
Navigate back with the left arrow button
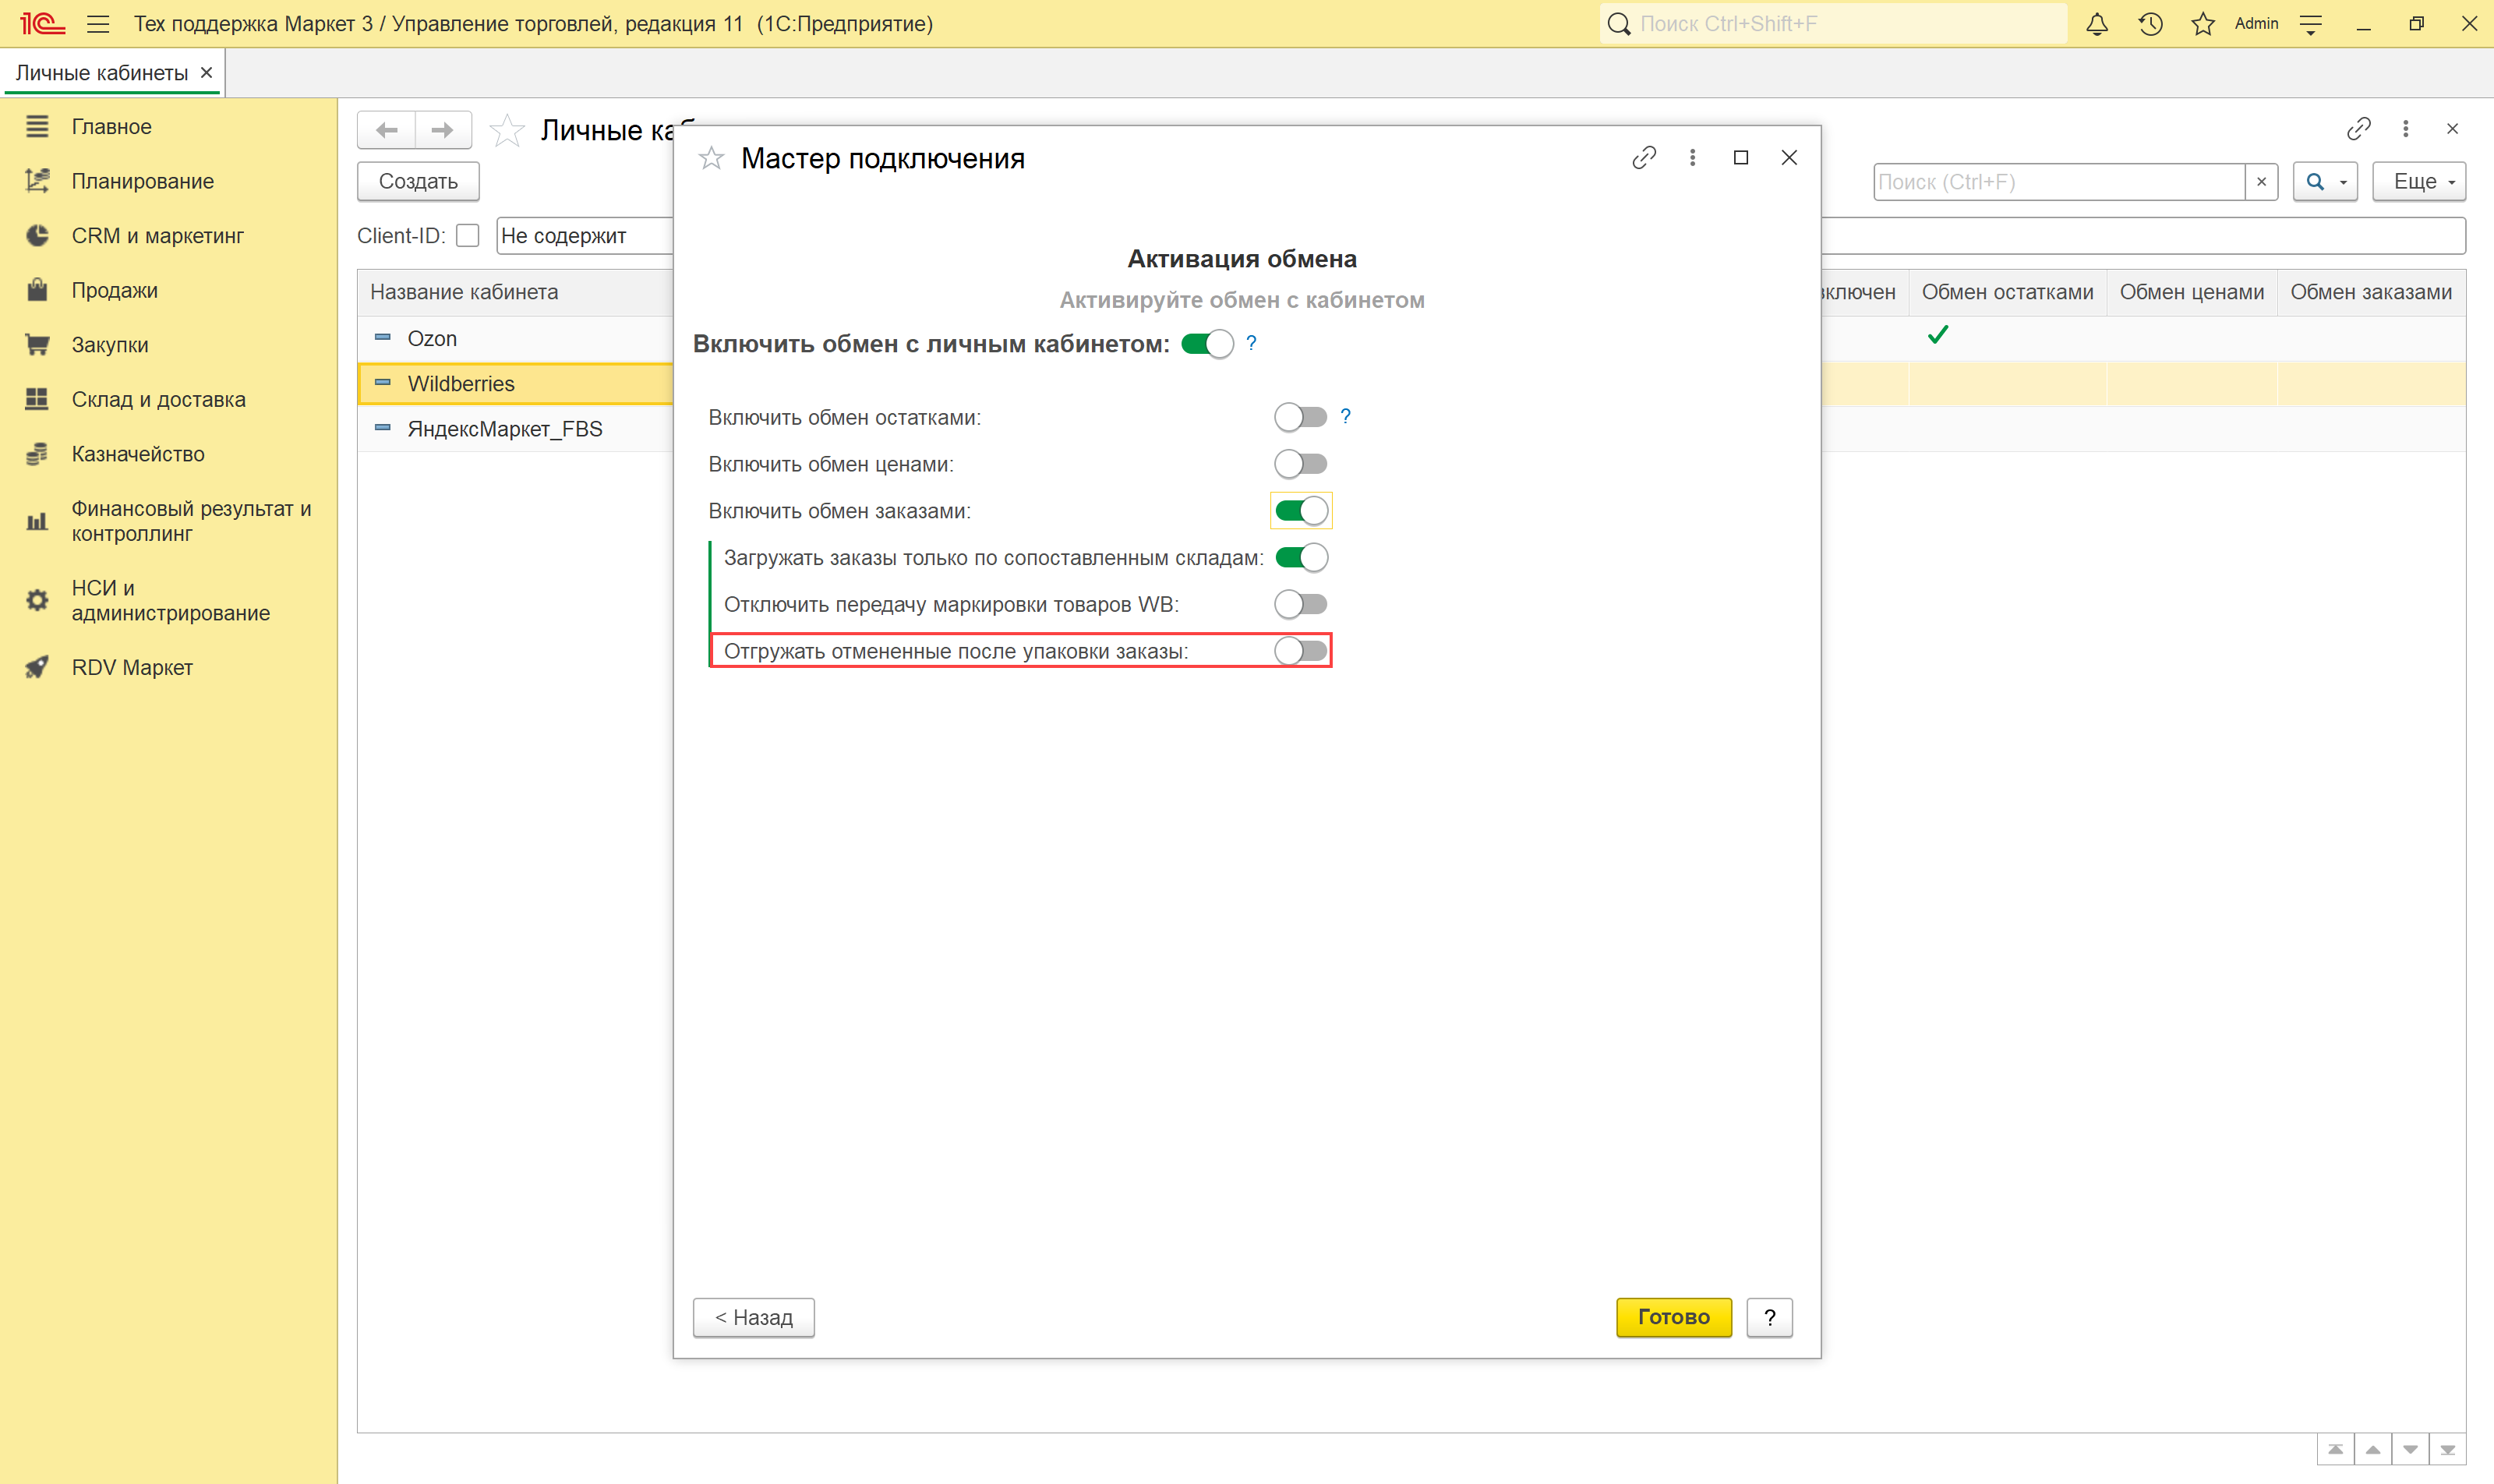pos(387,130)
